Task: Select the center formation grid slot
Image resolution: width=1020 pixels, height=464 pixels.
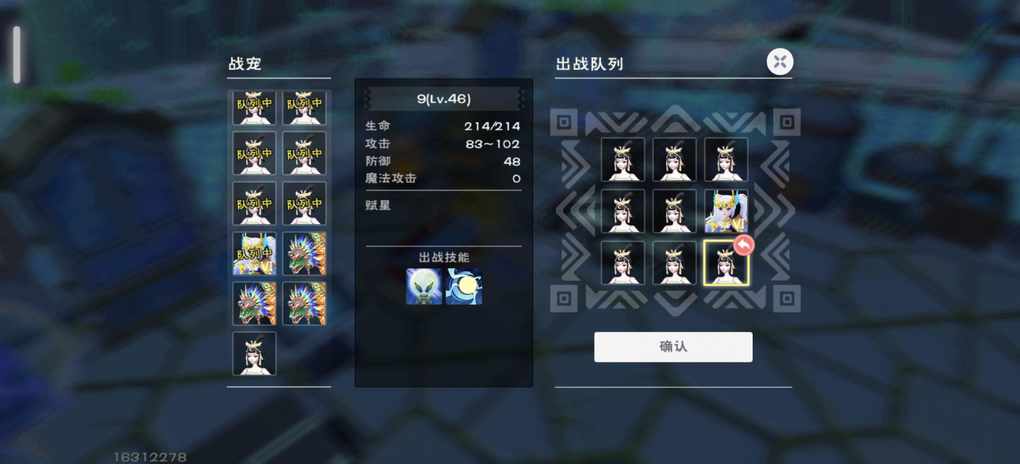Action: 675,212
